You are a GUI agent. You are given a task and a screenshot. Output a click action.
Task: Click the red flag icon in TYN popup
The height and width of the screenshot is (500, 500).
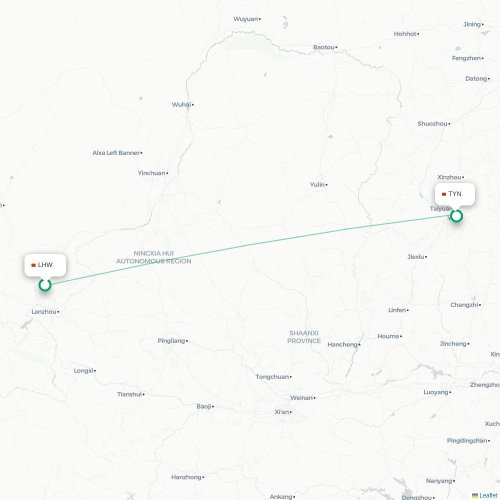click(444, 194)
